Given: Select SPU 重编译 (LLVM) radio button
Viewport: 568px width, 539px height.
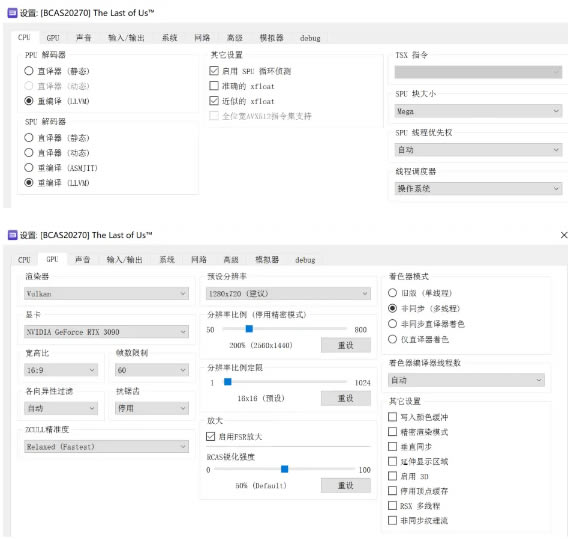Looking at the screenshot, I should [29, 183].
